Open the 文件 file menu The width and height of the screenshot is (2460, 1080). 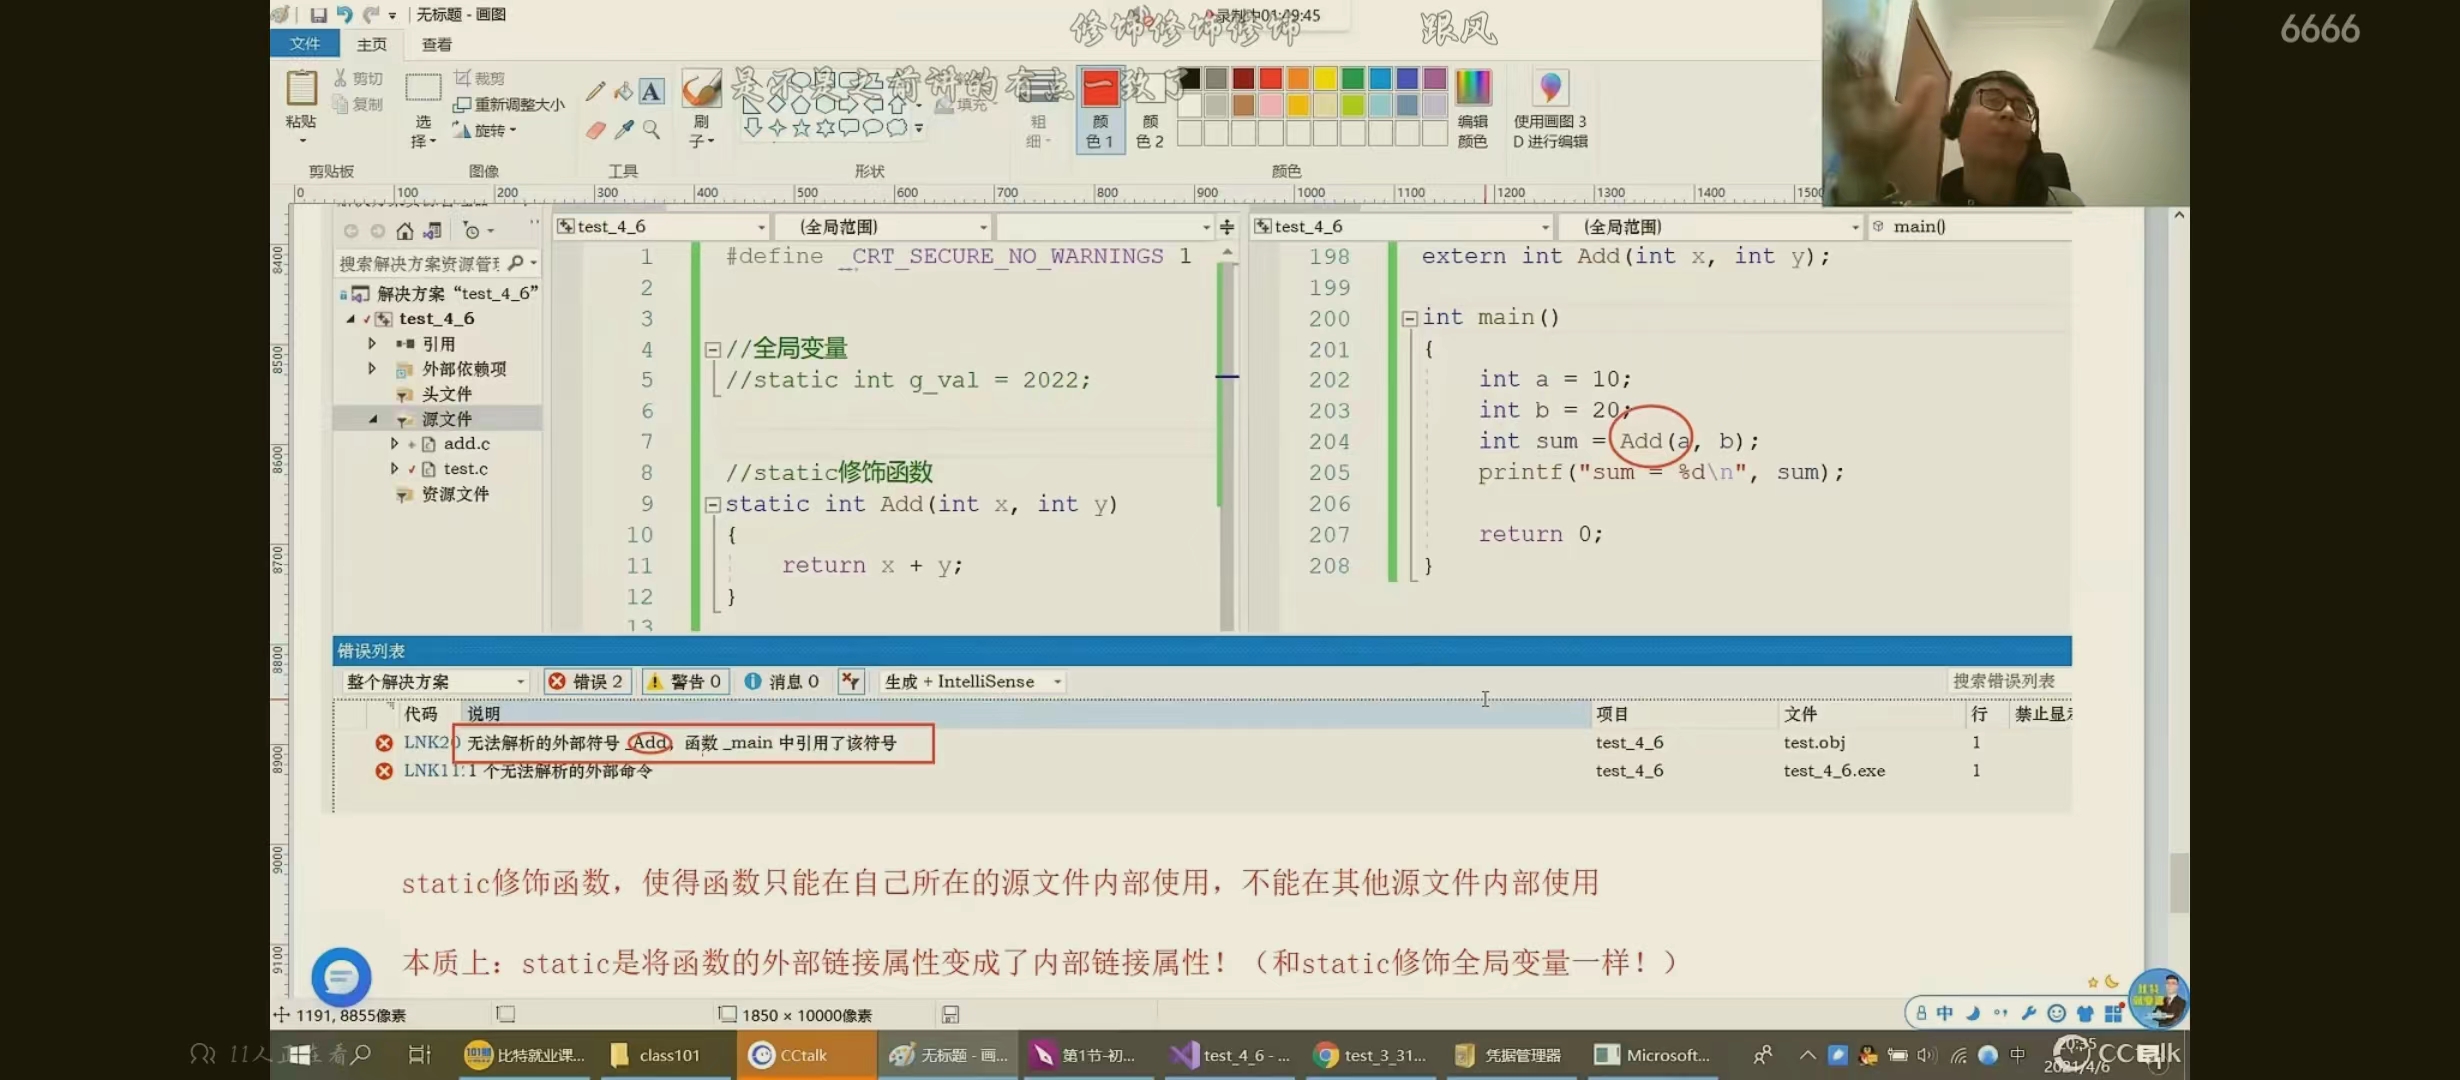[x=304, y=44]
